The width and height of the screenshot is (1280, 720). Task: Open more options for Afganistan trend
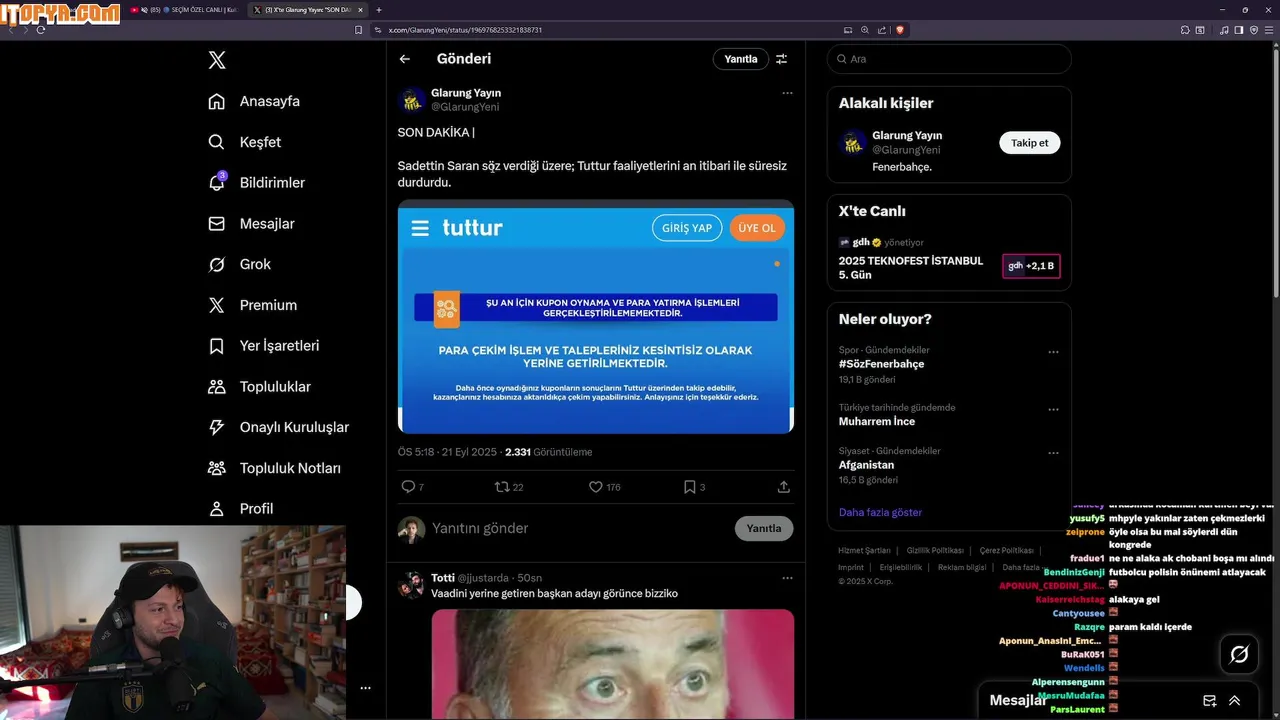point(1053,453)
